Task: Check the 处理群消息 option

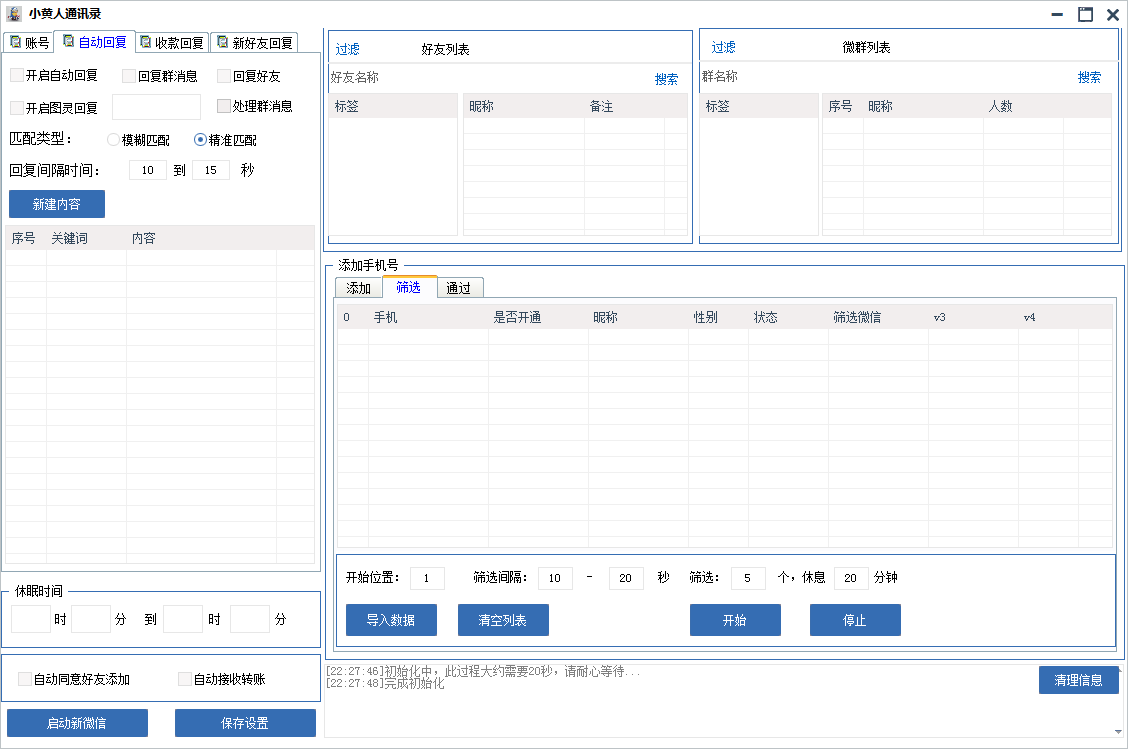Action: tap(224, 106)
